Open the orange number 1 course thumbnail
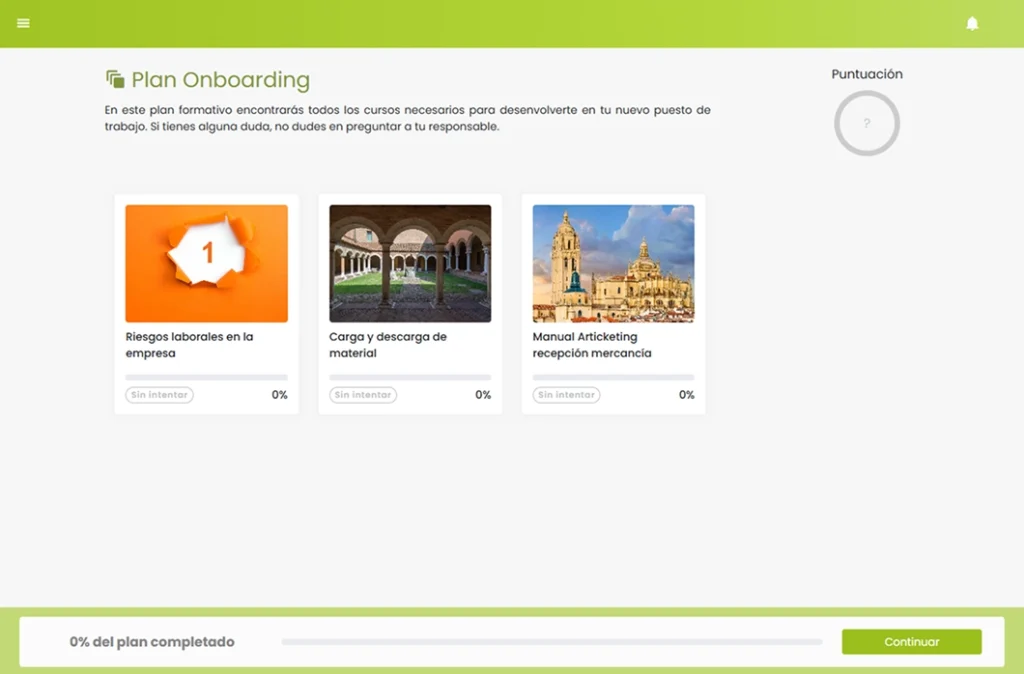The height and width of the screenshot is (674, 1024). [206, 263]
